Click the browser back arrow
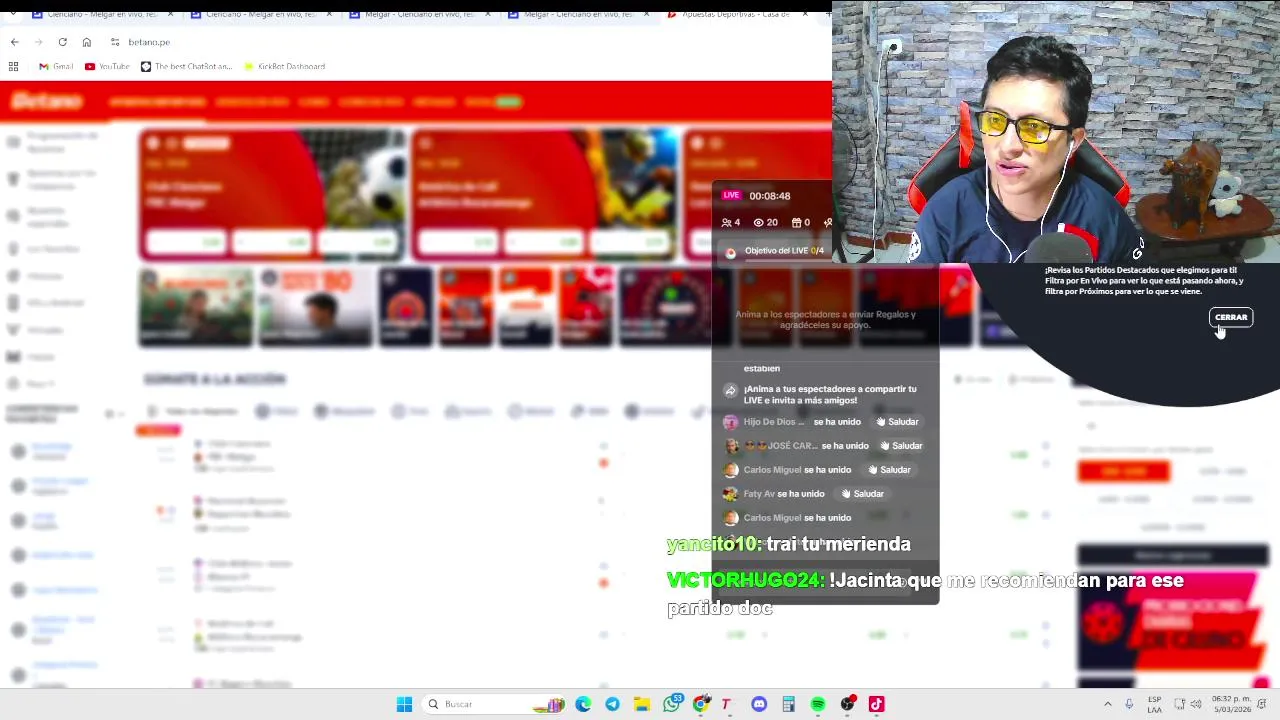 click(x=14, y=42)
